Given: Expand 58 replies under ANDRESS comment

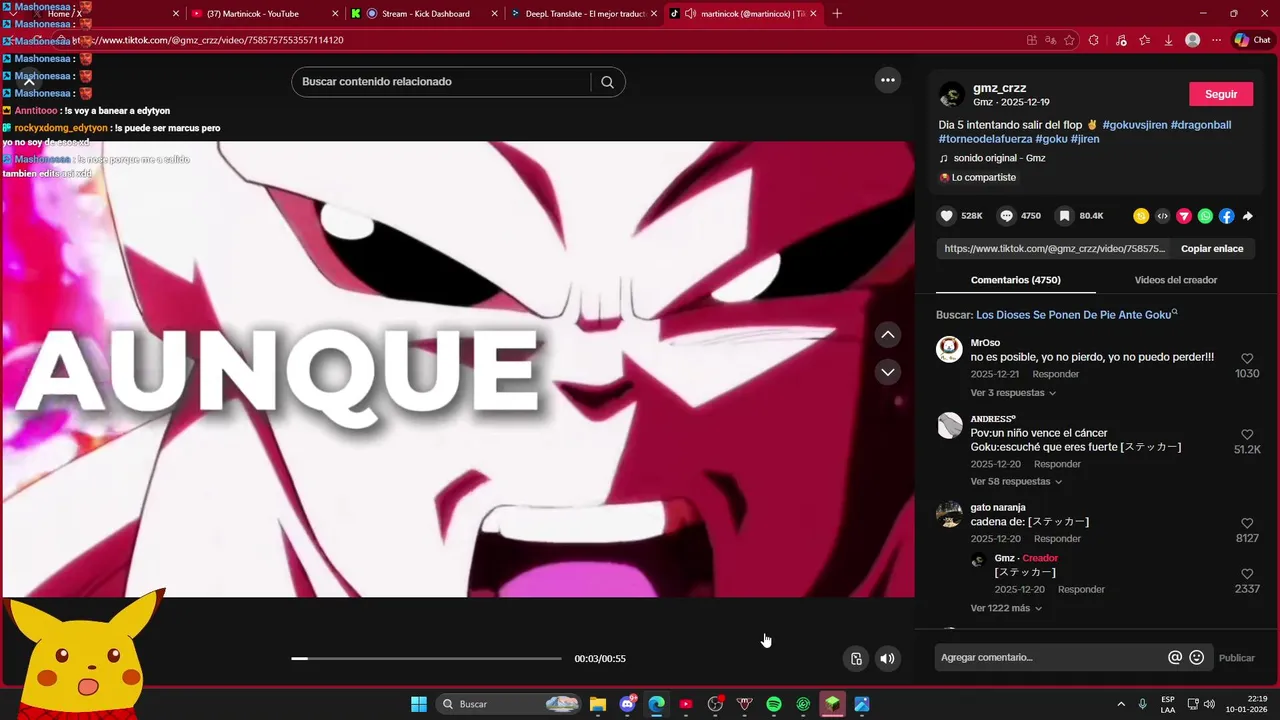Looking at the screenshot, I should [1016, 481].
